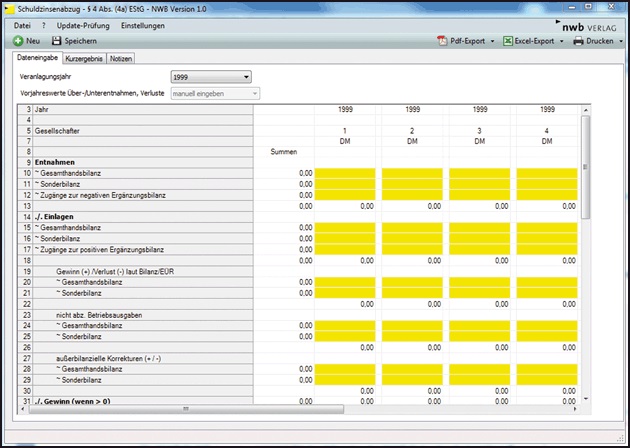Screen dimensions: 630x448
Task: Switch to the Notizen tab
Action: [x=121, y=59]
